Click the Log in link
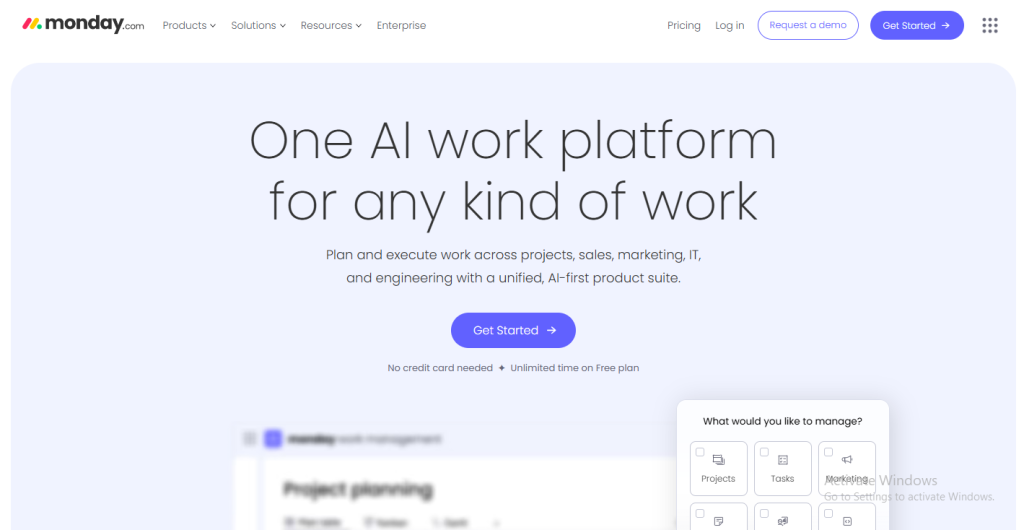The width and height of the screenshot is (1024, 530). tap(730, 26)
